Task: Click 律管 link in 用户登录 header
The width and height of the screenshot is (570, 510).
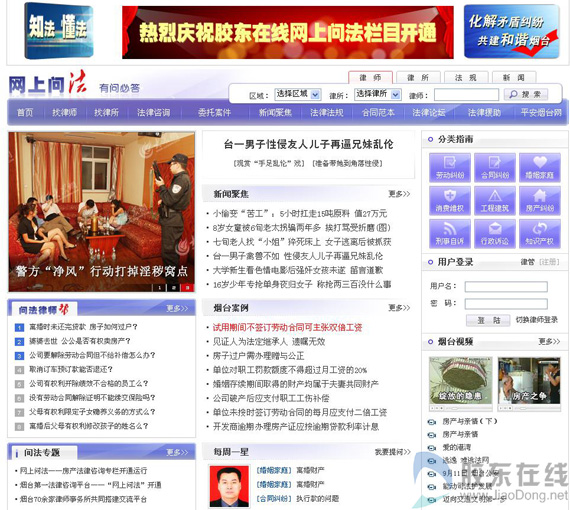Action: pyautogui.click(x=527, y=262)
